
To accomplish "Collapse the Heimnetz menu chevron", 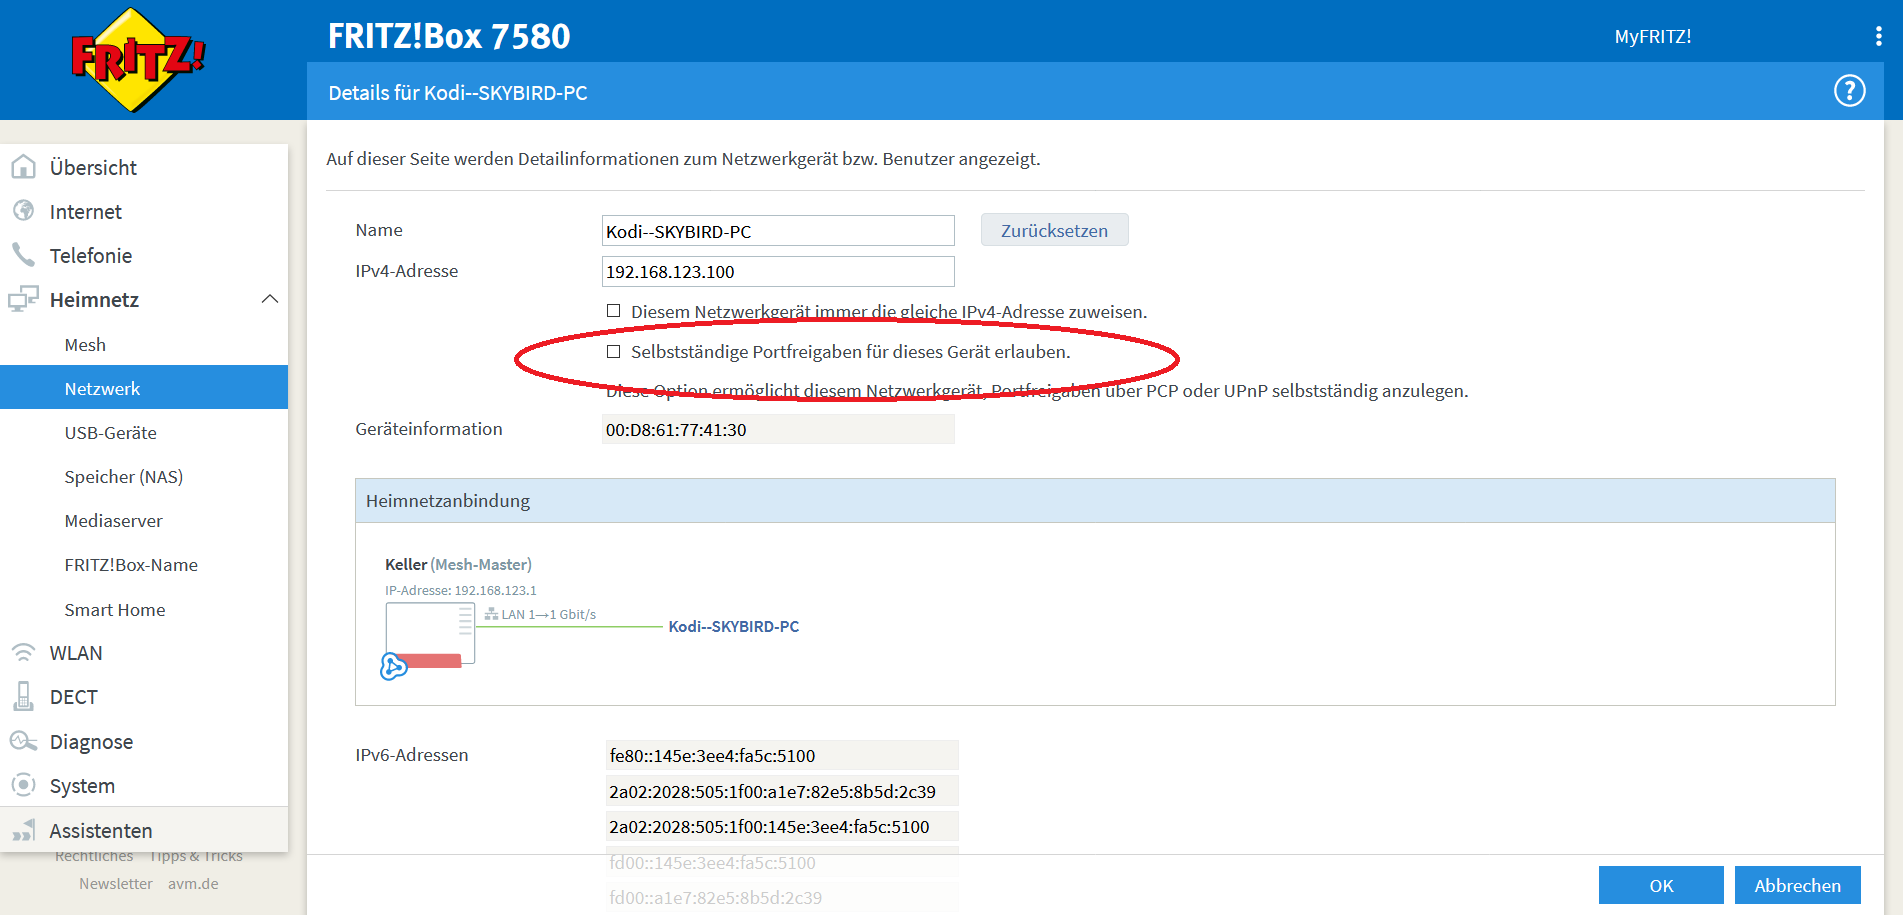I will (270, 299).
